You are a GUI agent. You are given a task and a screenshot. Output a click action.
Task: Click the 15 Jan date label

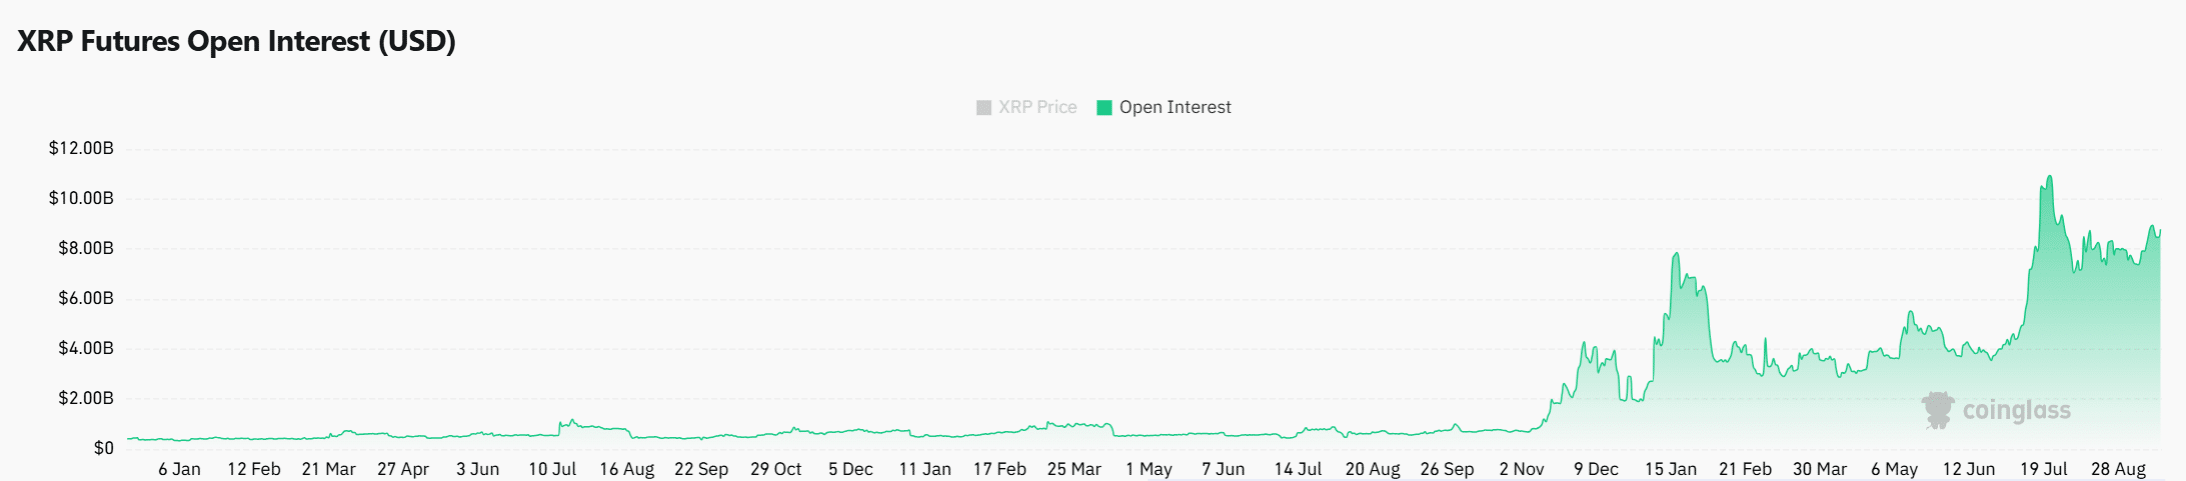1670,469
